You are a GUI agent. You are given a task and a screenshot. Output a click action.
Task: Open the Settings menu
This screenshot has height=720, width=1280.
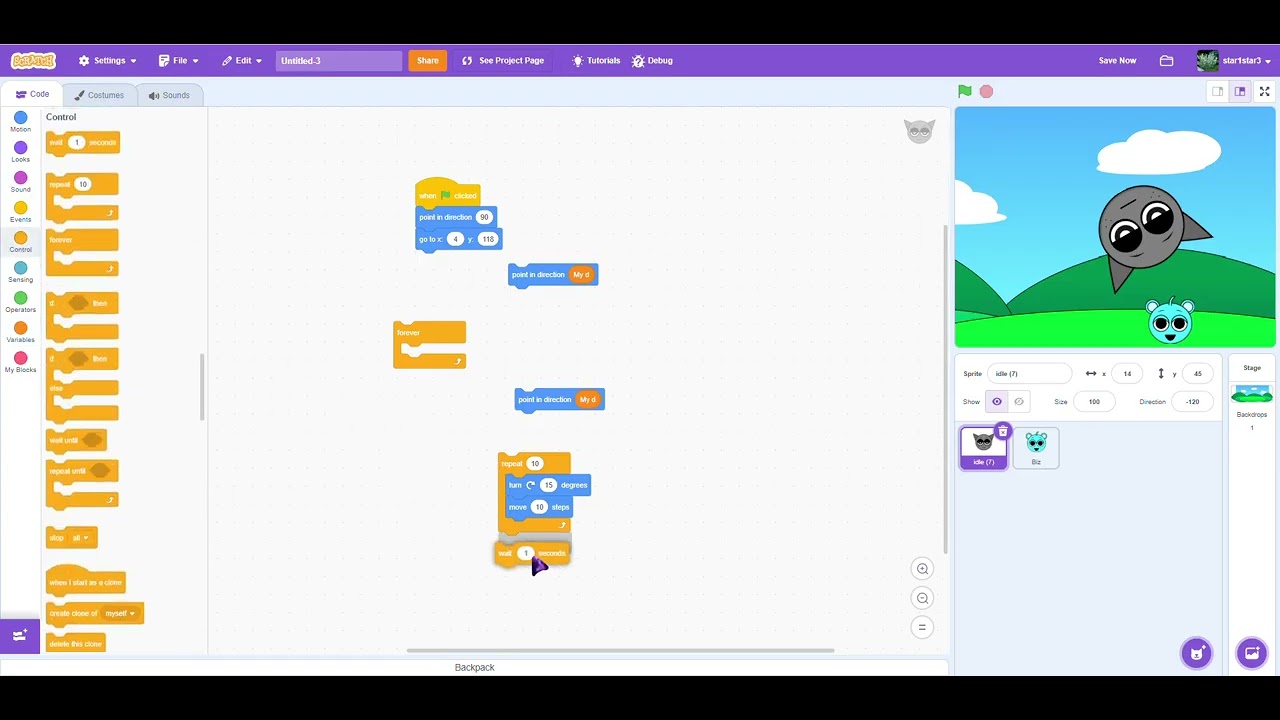coord(107,60)
